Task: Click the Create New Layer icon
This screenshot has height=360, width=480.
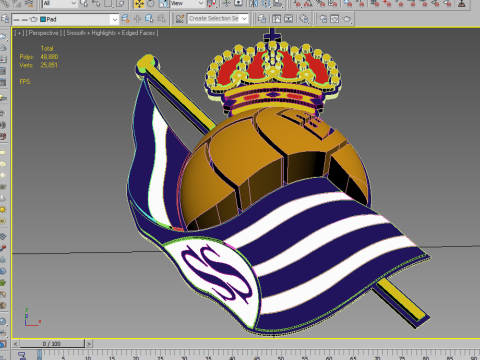Action: (125, 18)
